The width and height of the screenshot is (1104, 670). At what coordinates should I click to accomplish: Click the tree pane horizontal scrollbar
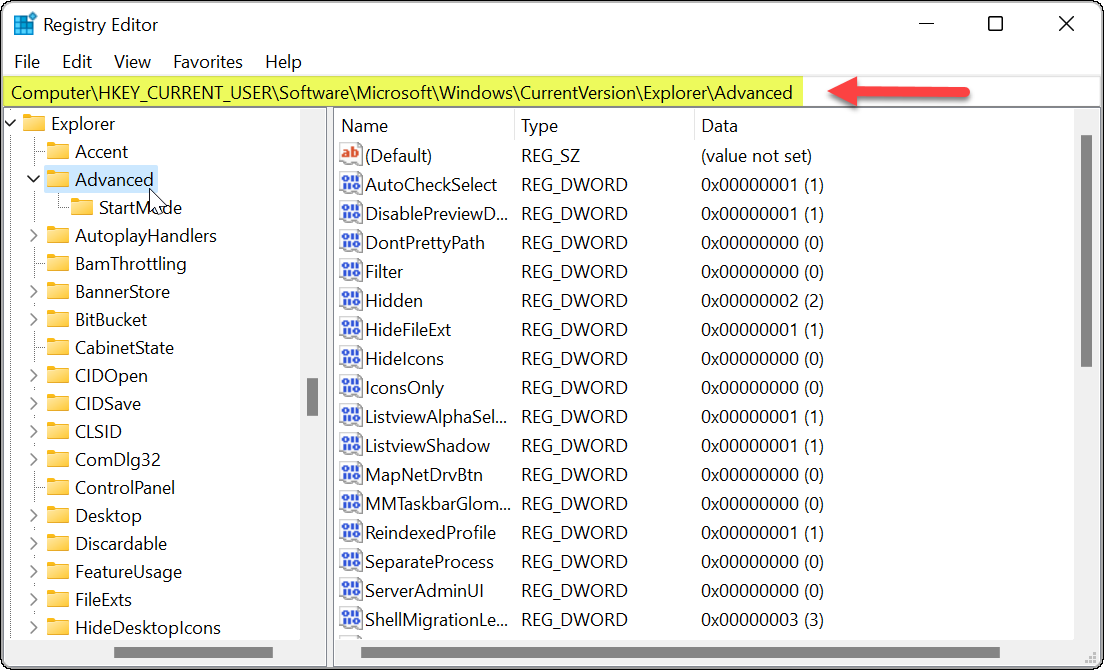[193, 652]
